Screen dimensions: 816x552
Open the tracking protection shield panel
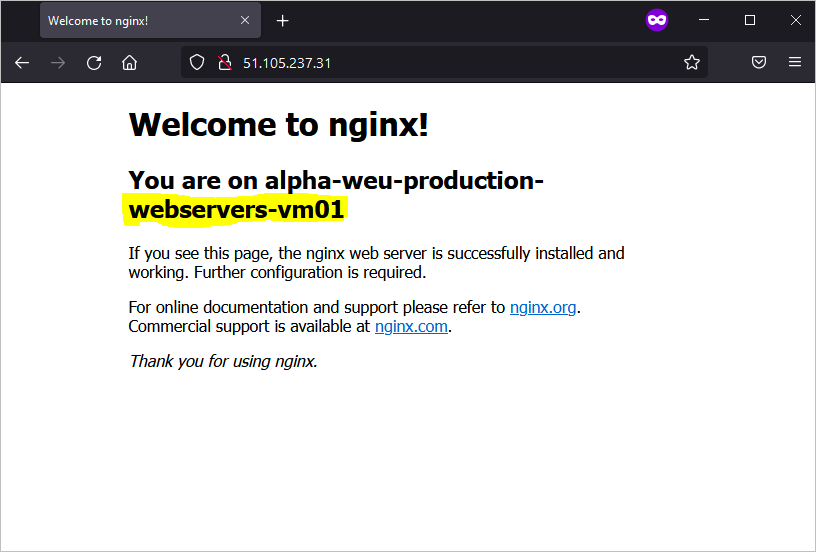[x=197, y=62]
